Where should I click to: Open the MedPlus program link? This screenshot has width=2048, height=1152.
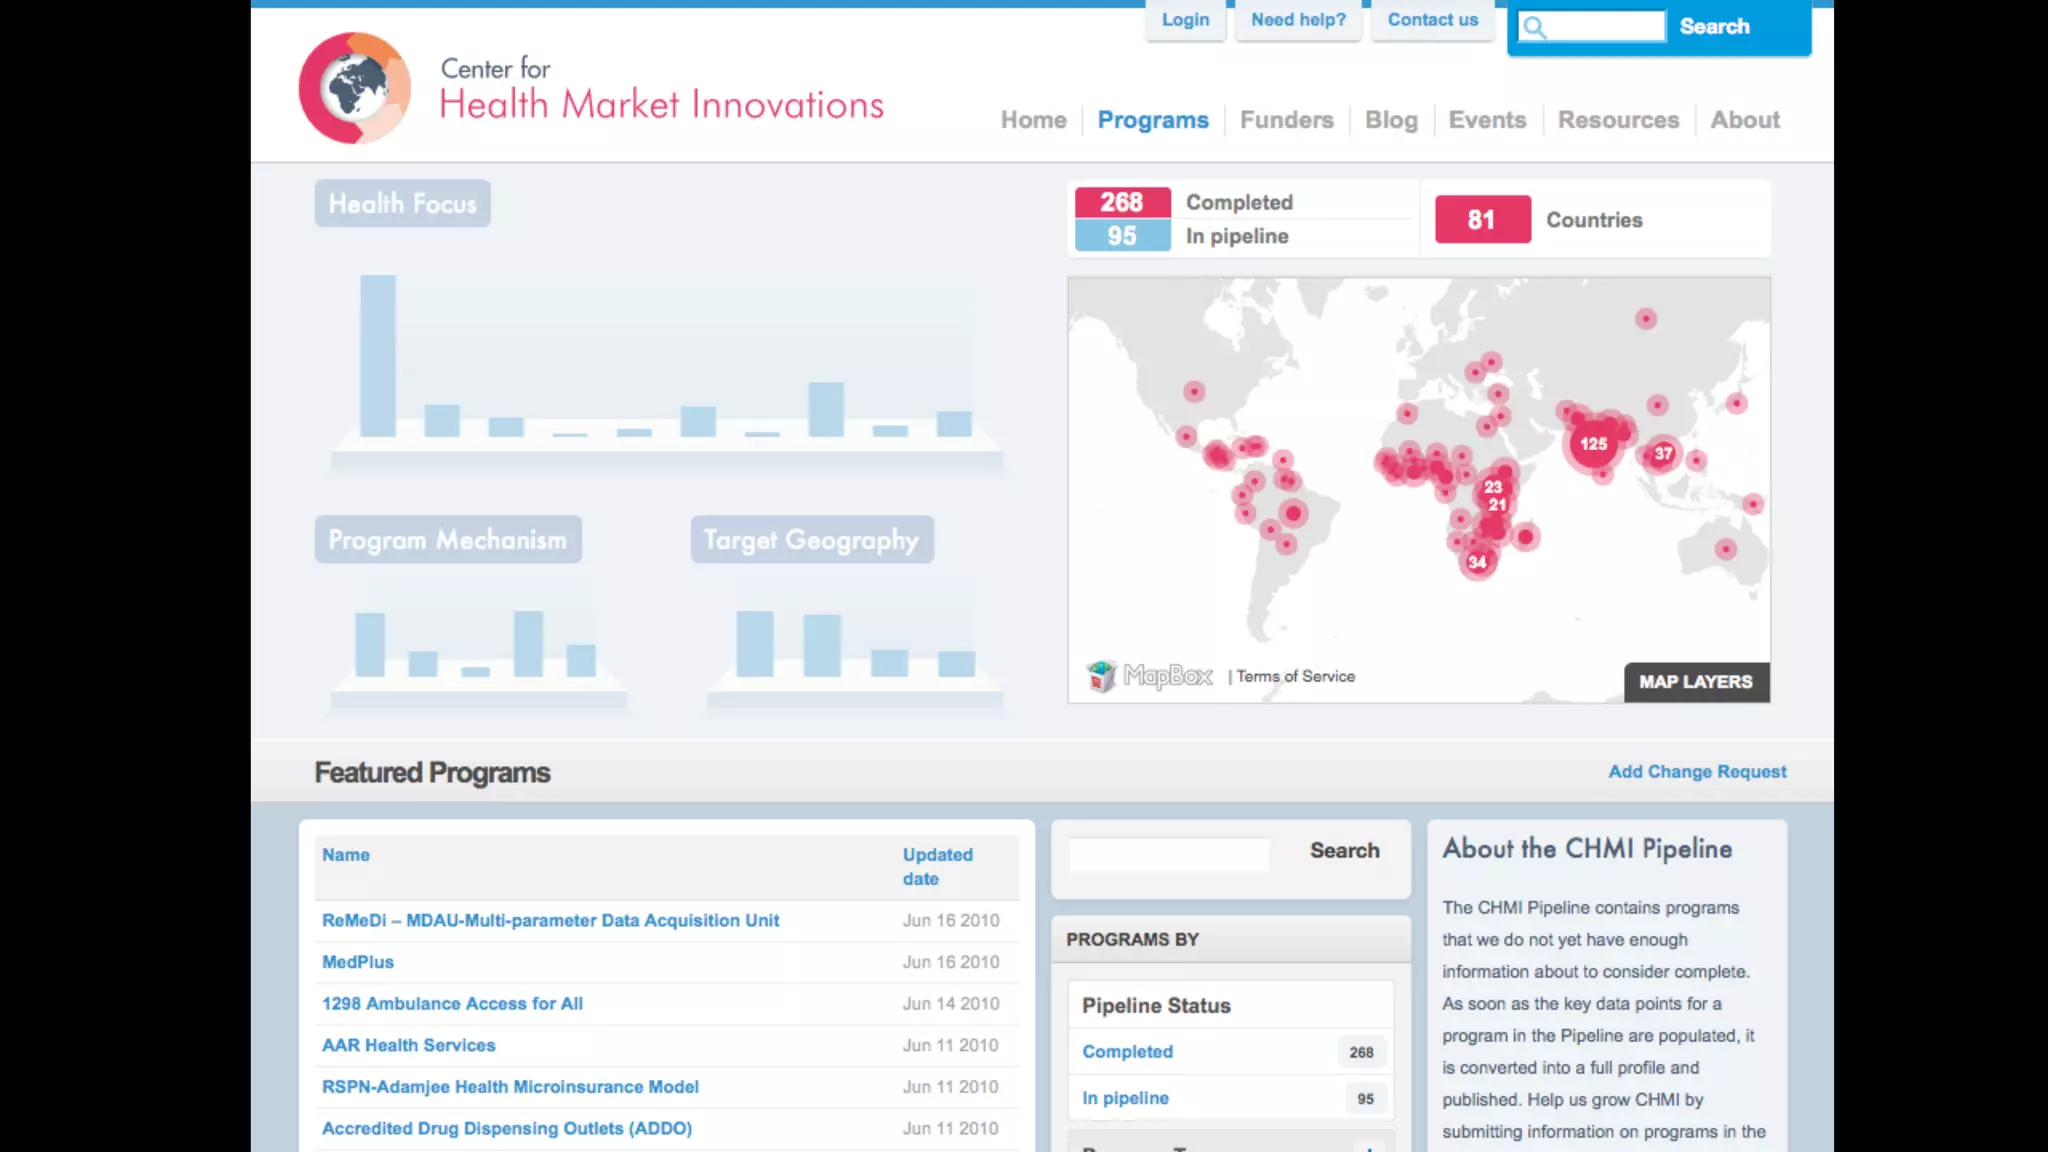point(358,962)
